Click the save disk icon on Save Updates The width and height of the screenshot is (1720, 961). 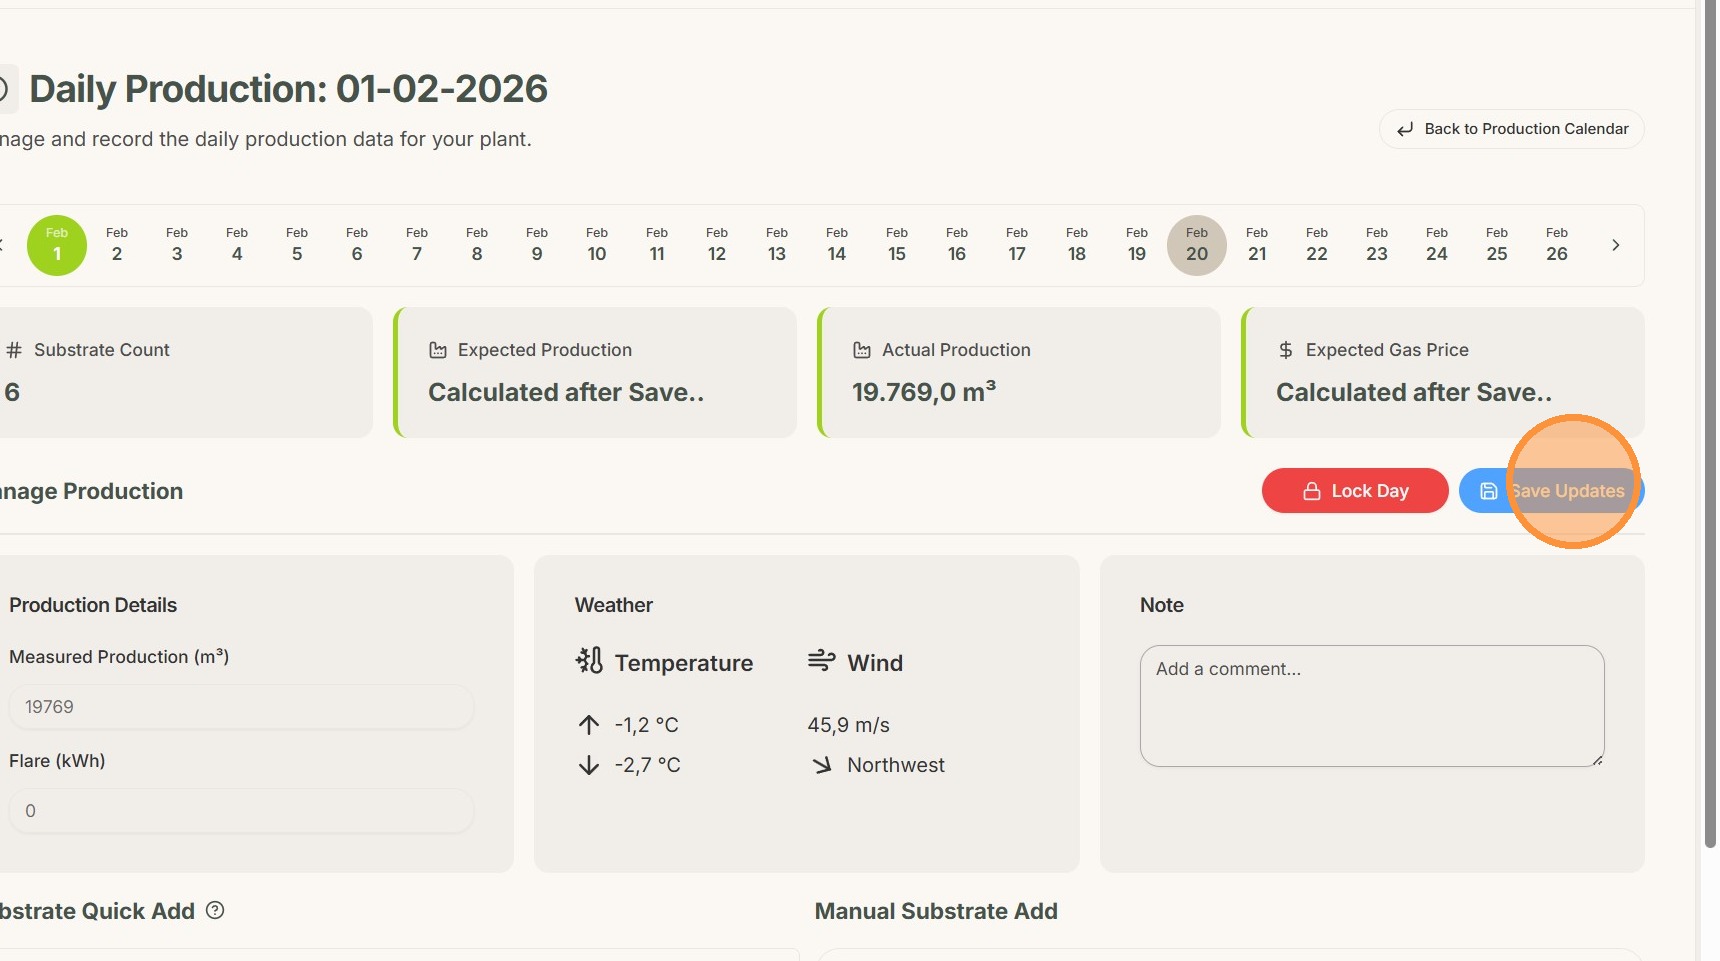[x=1488, y=491]
